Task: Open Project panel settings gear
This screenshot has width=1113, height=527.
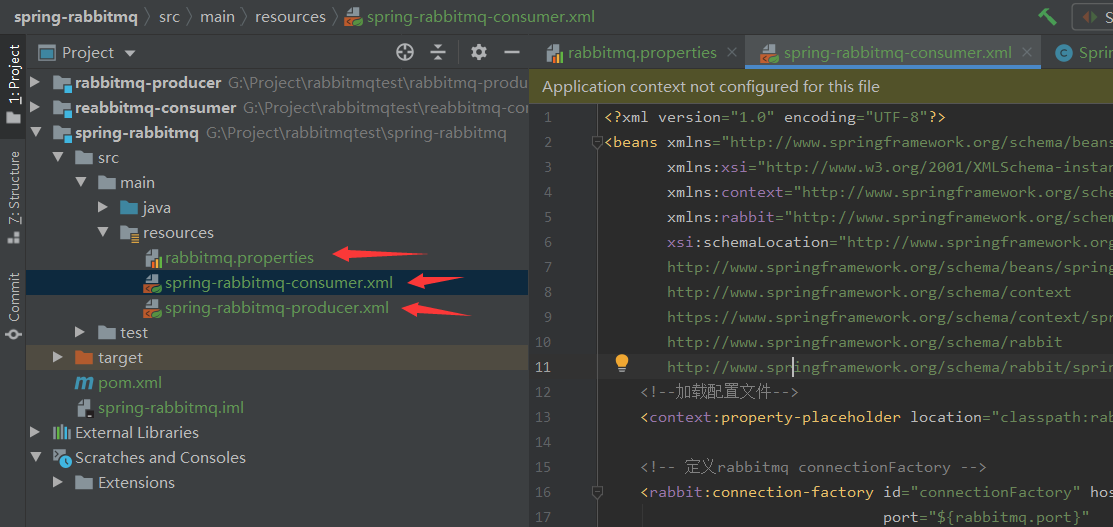Action: pyautogui.click(x=479, y=53)
